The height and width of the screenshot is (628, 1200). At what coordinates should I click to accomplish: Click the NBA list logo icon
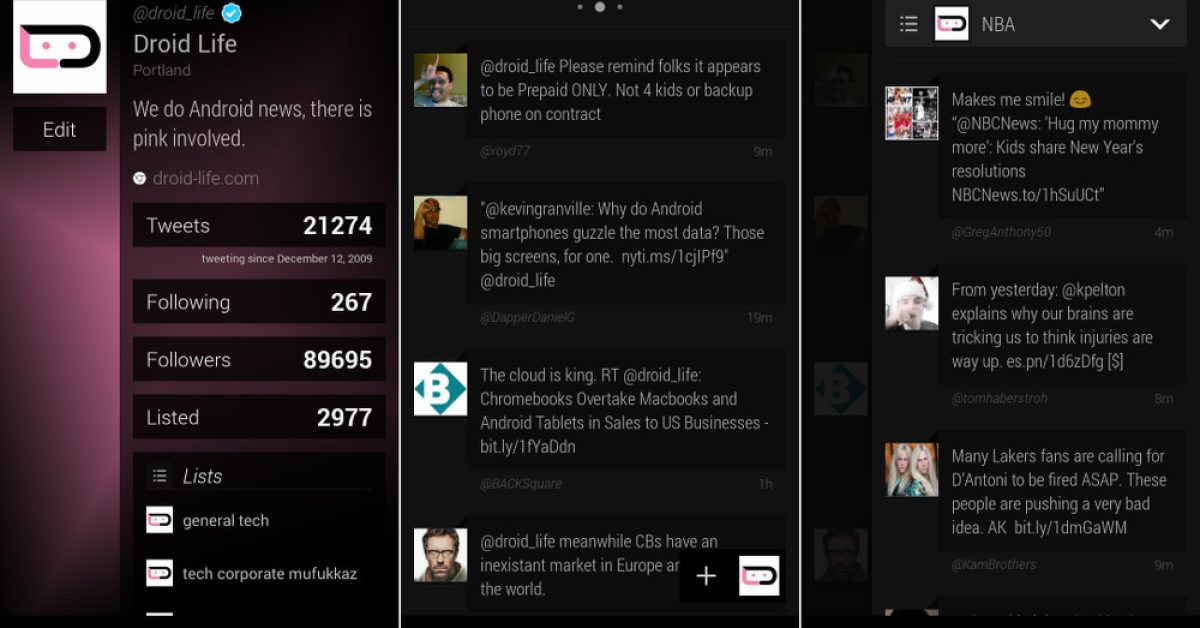pos(951,24)
